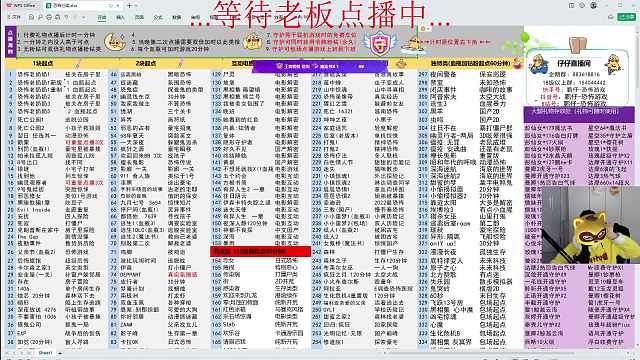Select cell onlY up!
Screen dimensions: 640x360
442,243
